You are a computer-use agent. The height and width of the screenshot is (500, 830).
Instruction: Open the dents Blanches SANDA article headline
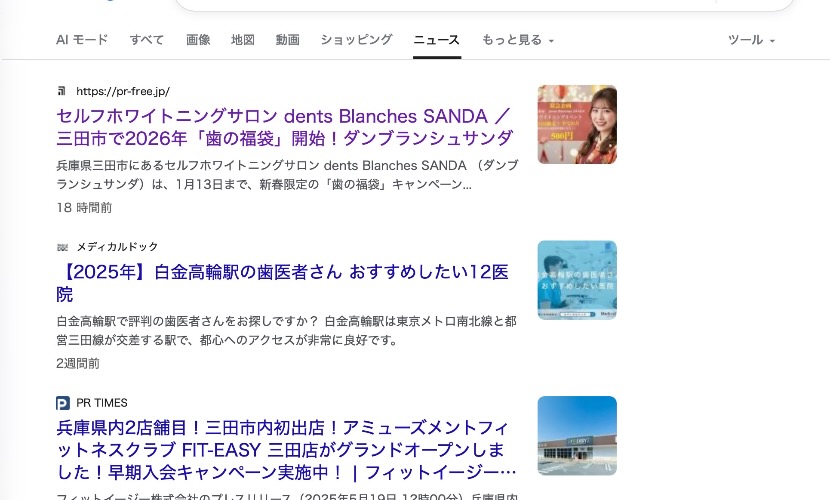tap(285, 127)
